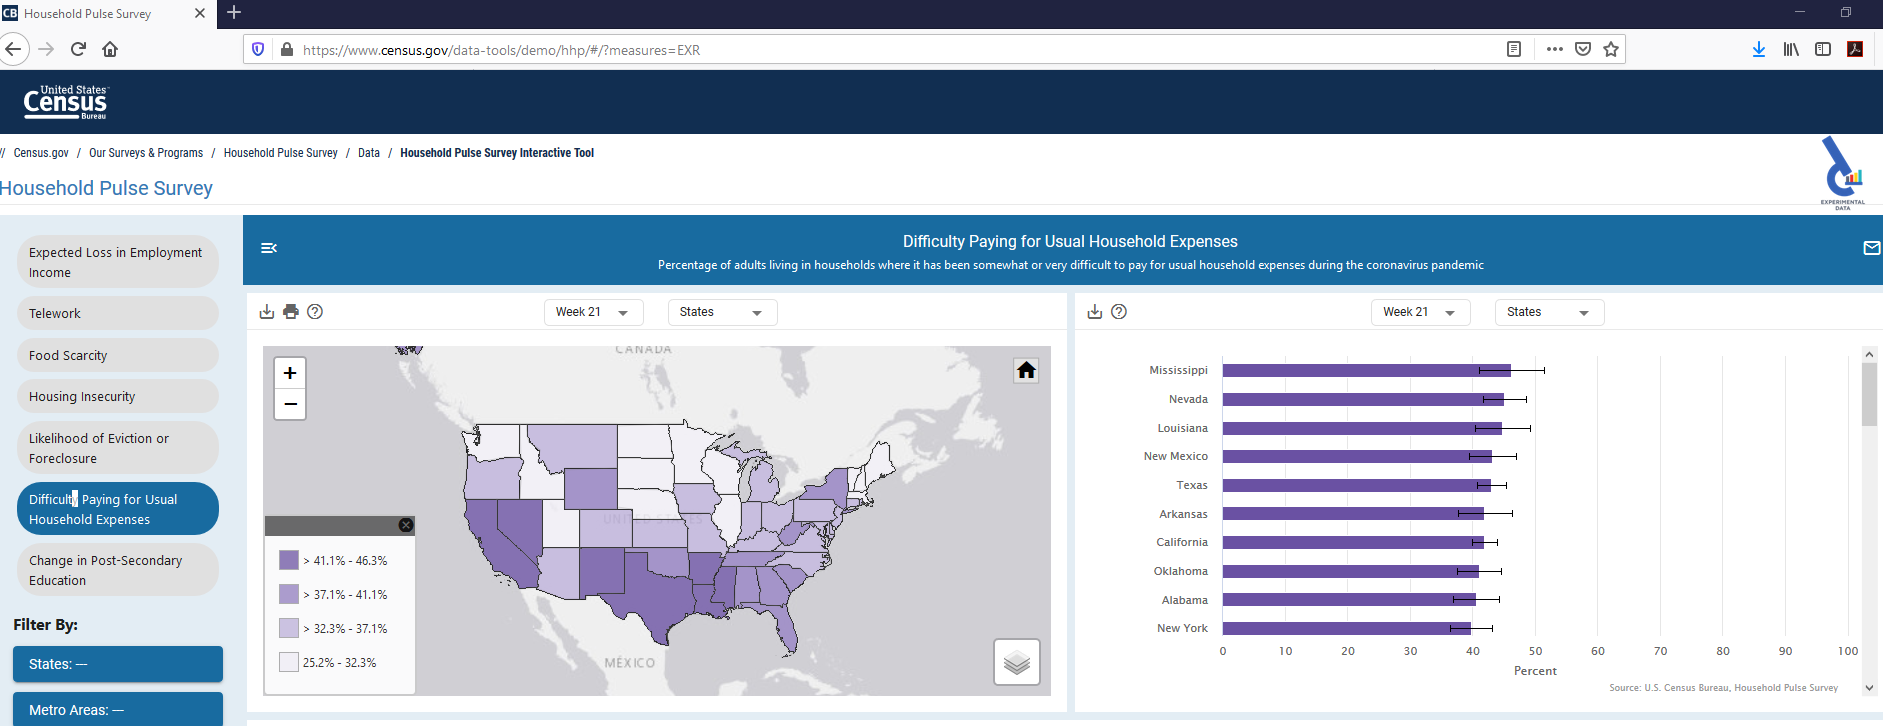Click the darkest purple legend swatch
Viewport: 1883px width, 726px height.
point(289,560)
